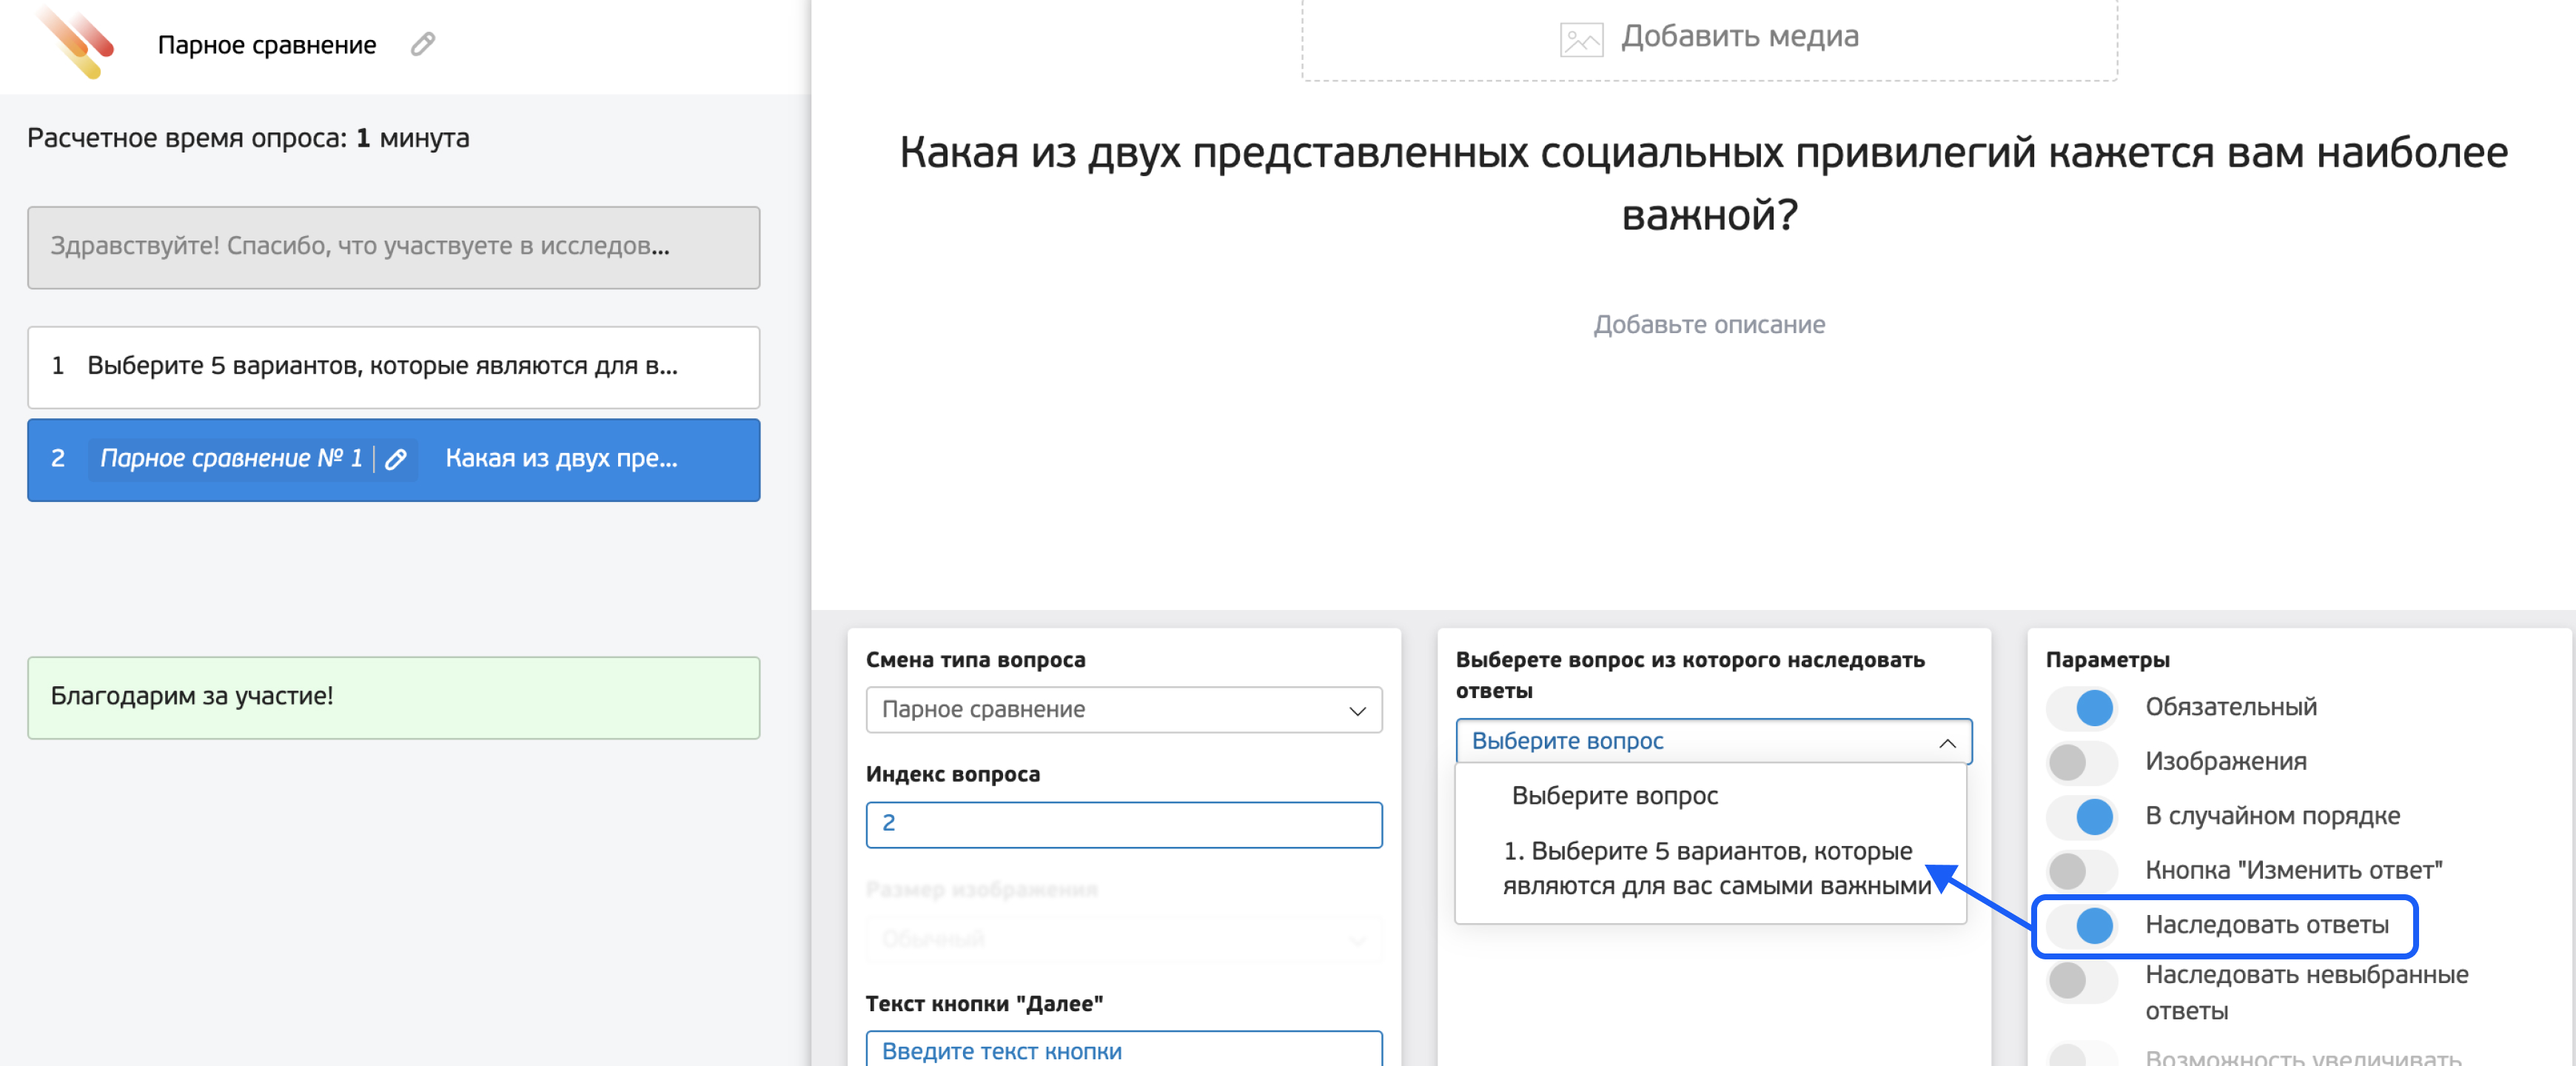
Task: Turn off Наследовать ответы switch
Action: tap(2082, 925)
